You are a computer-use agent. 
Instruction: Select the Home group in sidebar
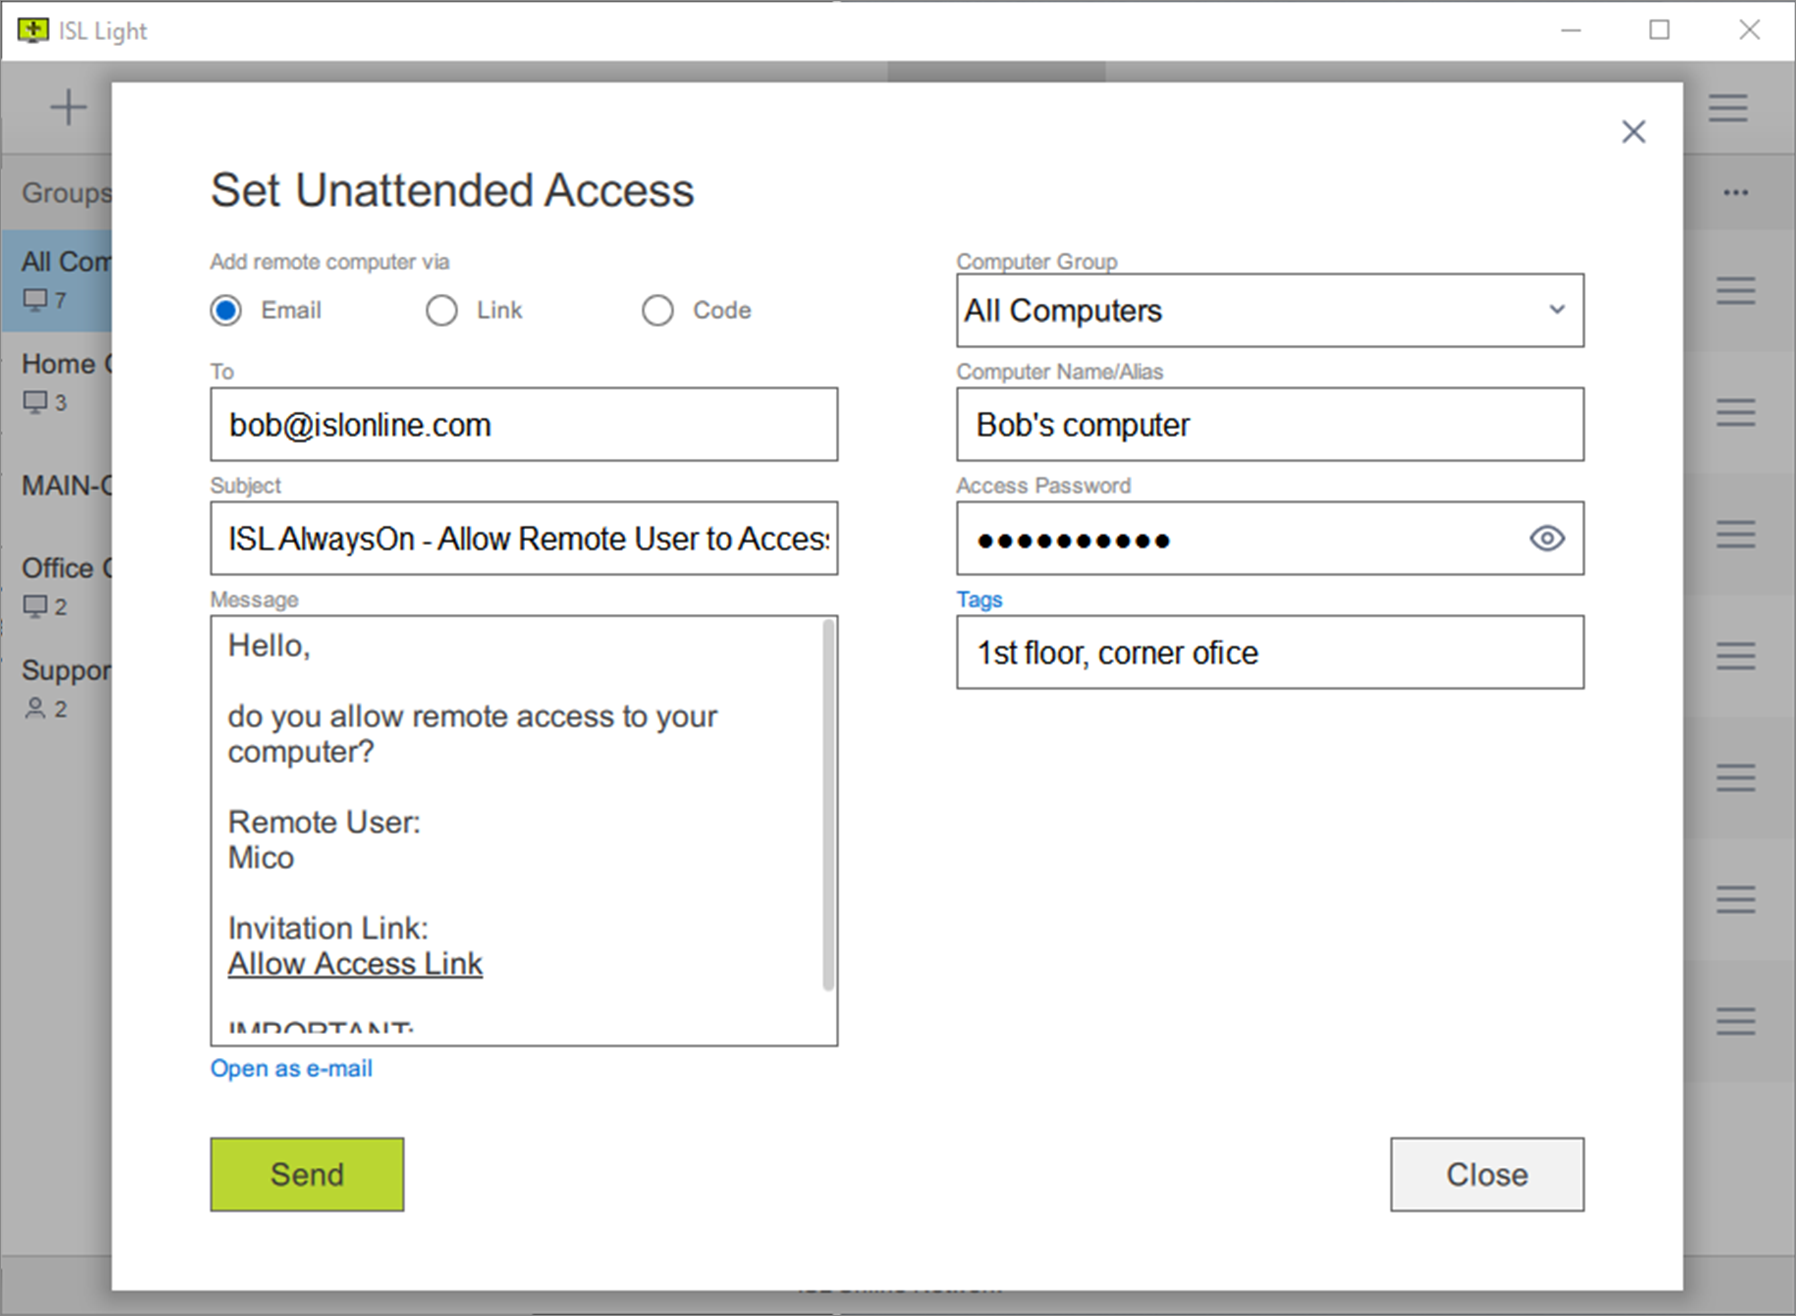click(x=57, y=382)
